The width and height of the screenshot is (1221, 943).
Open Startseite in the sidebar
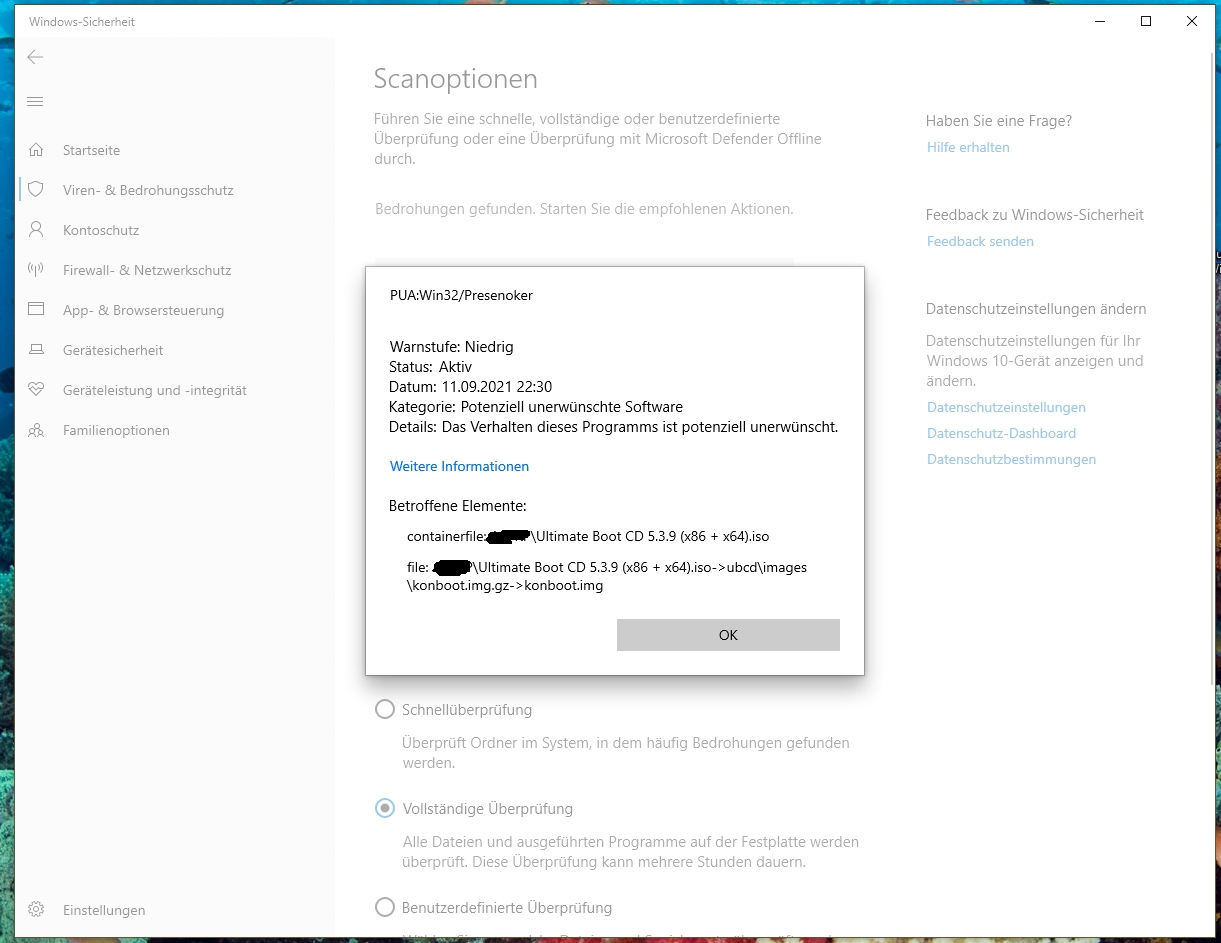coord(91,150)
